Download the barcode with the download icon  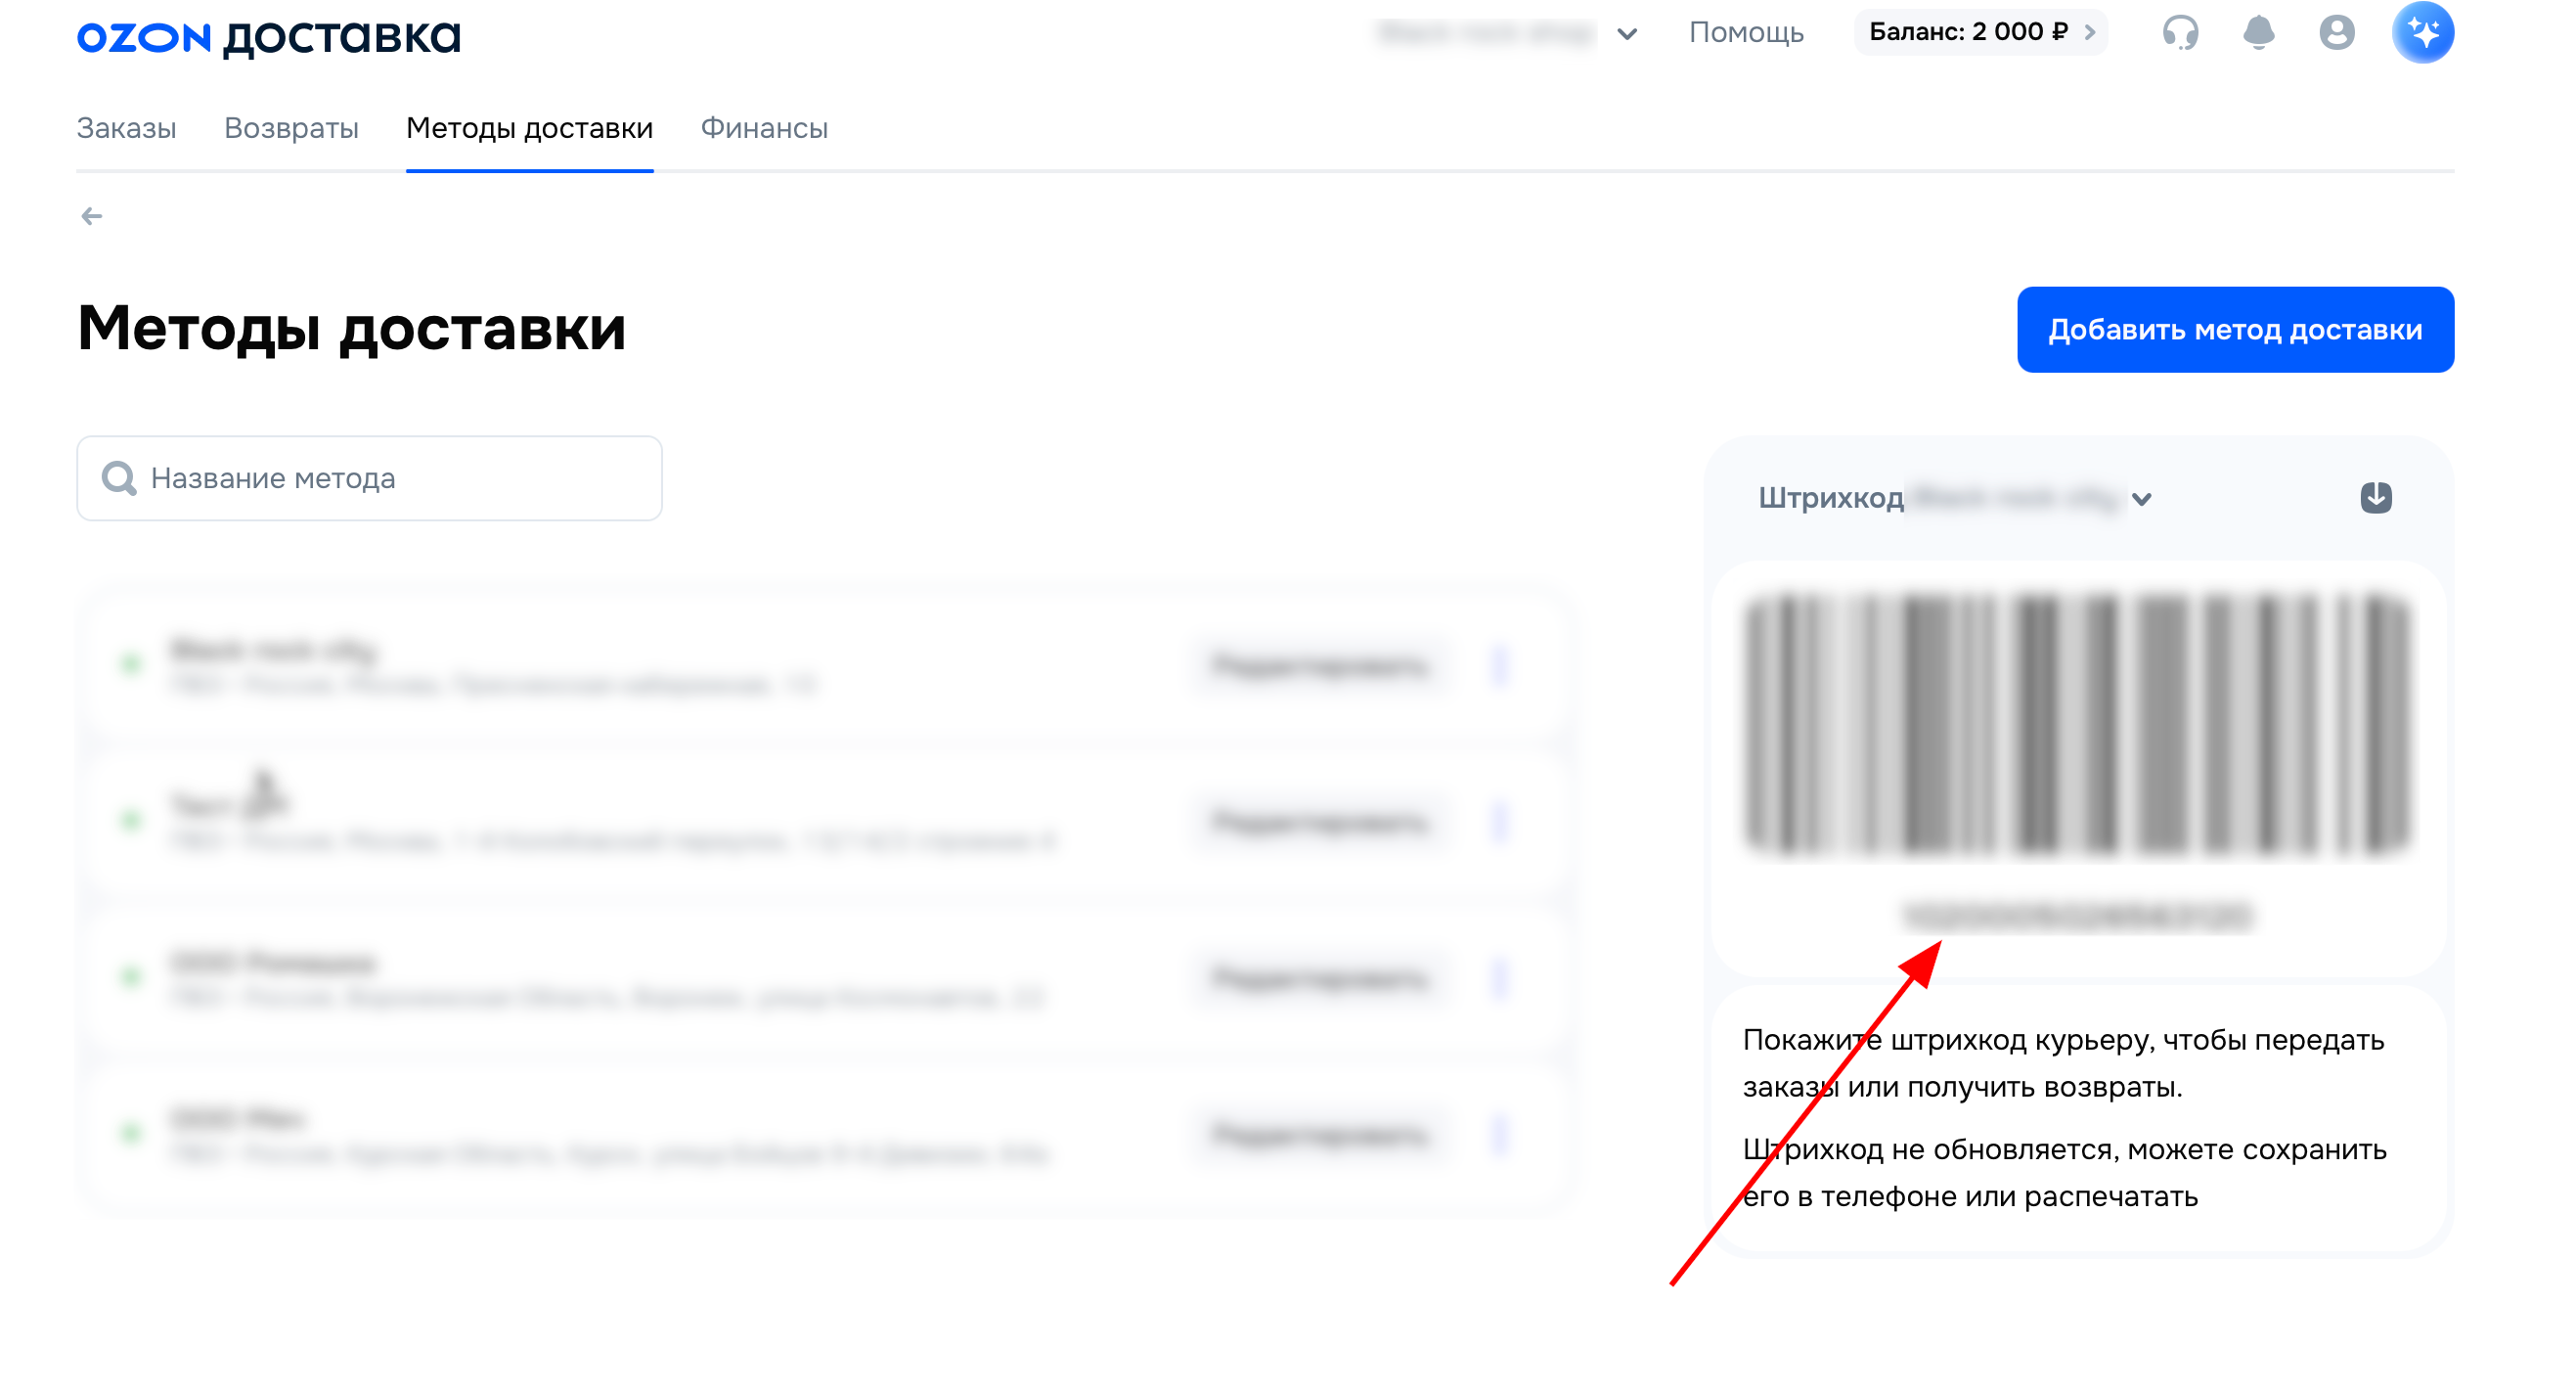pos(2376,497)
